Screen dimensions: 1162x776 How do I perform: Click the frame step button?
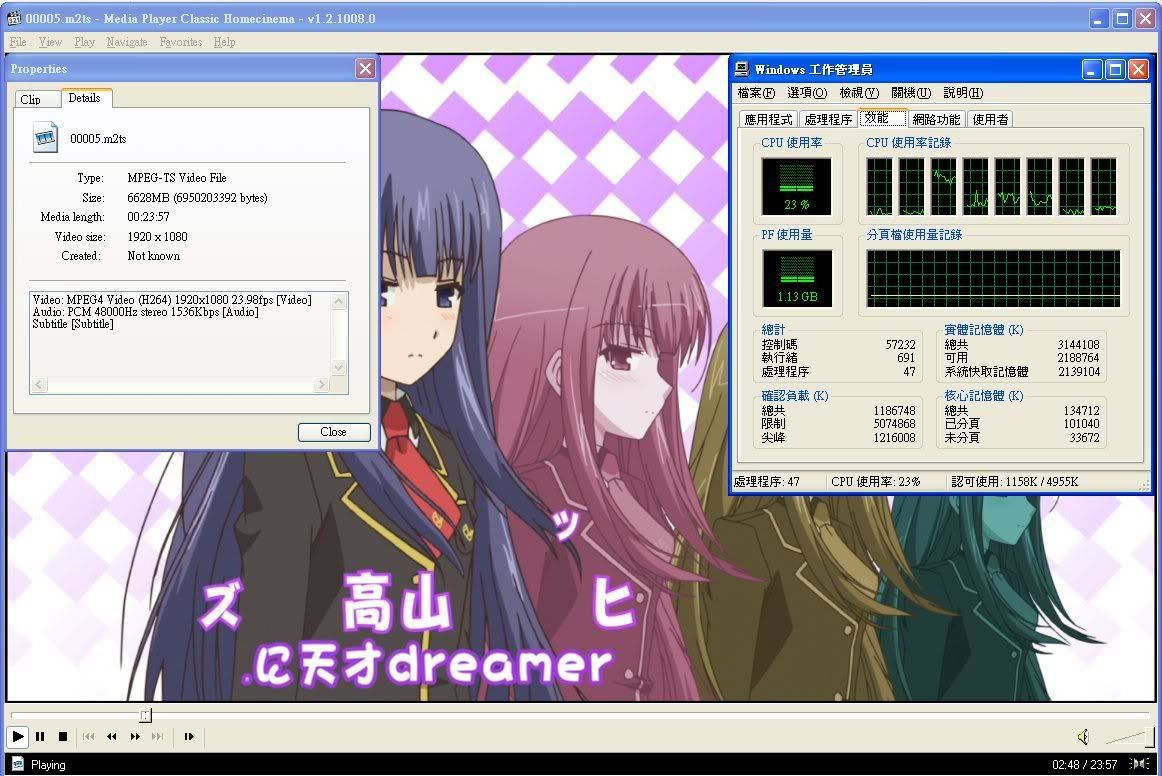point(189,736)
